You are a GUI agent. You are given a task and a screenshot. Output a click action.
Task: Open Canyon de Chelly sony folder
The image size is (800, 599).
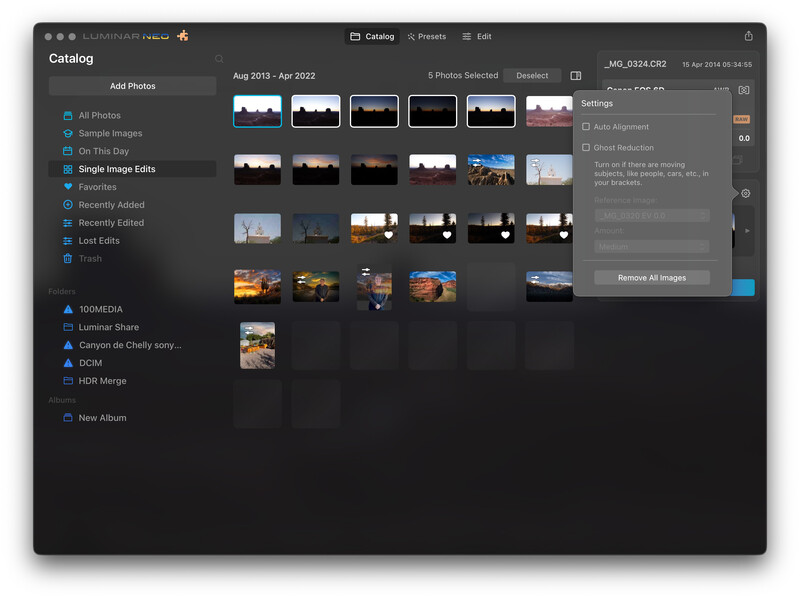pyautogui.click(x=132, y=345)
